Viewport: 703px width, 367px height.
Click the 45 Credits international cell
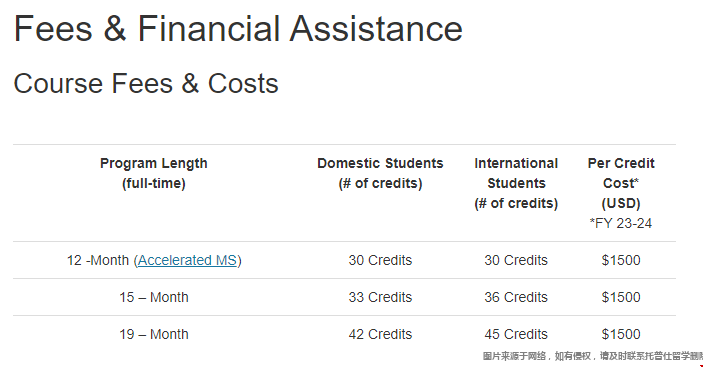[516, 334]
